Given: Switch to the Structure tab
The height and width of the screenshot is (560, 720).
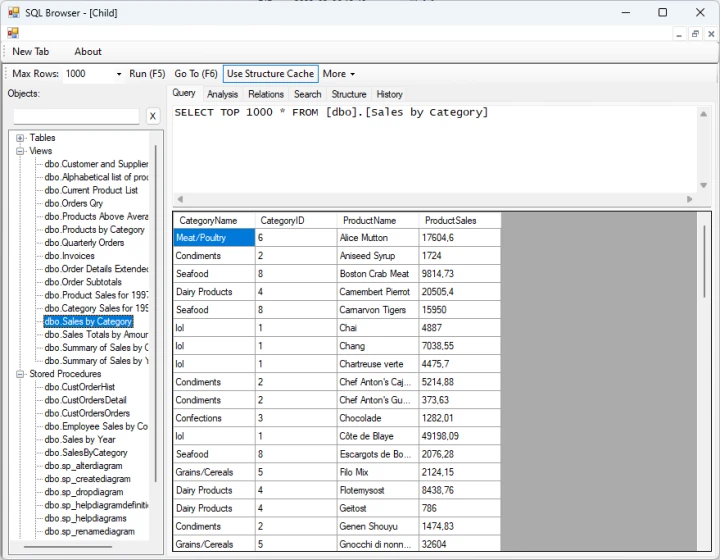Looking at the screenshot, I should (x=349, y=94).
